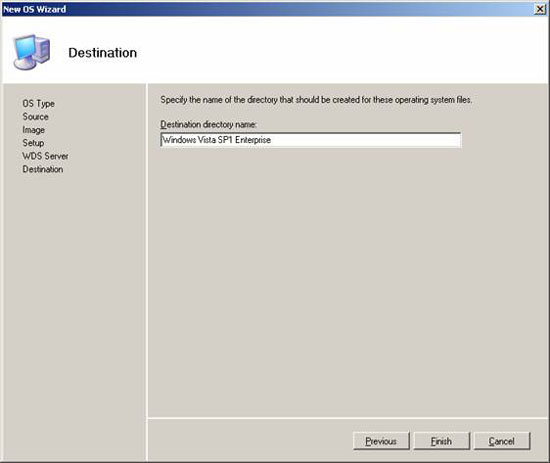Click the 'Destination directory name:' label
The image size is (550, 463).
pos(209,125)
